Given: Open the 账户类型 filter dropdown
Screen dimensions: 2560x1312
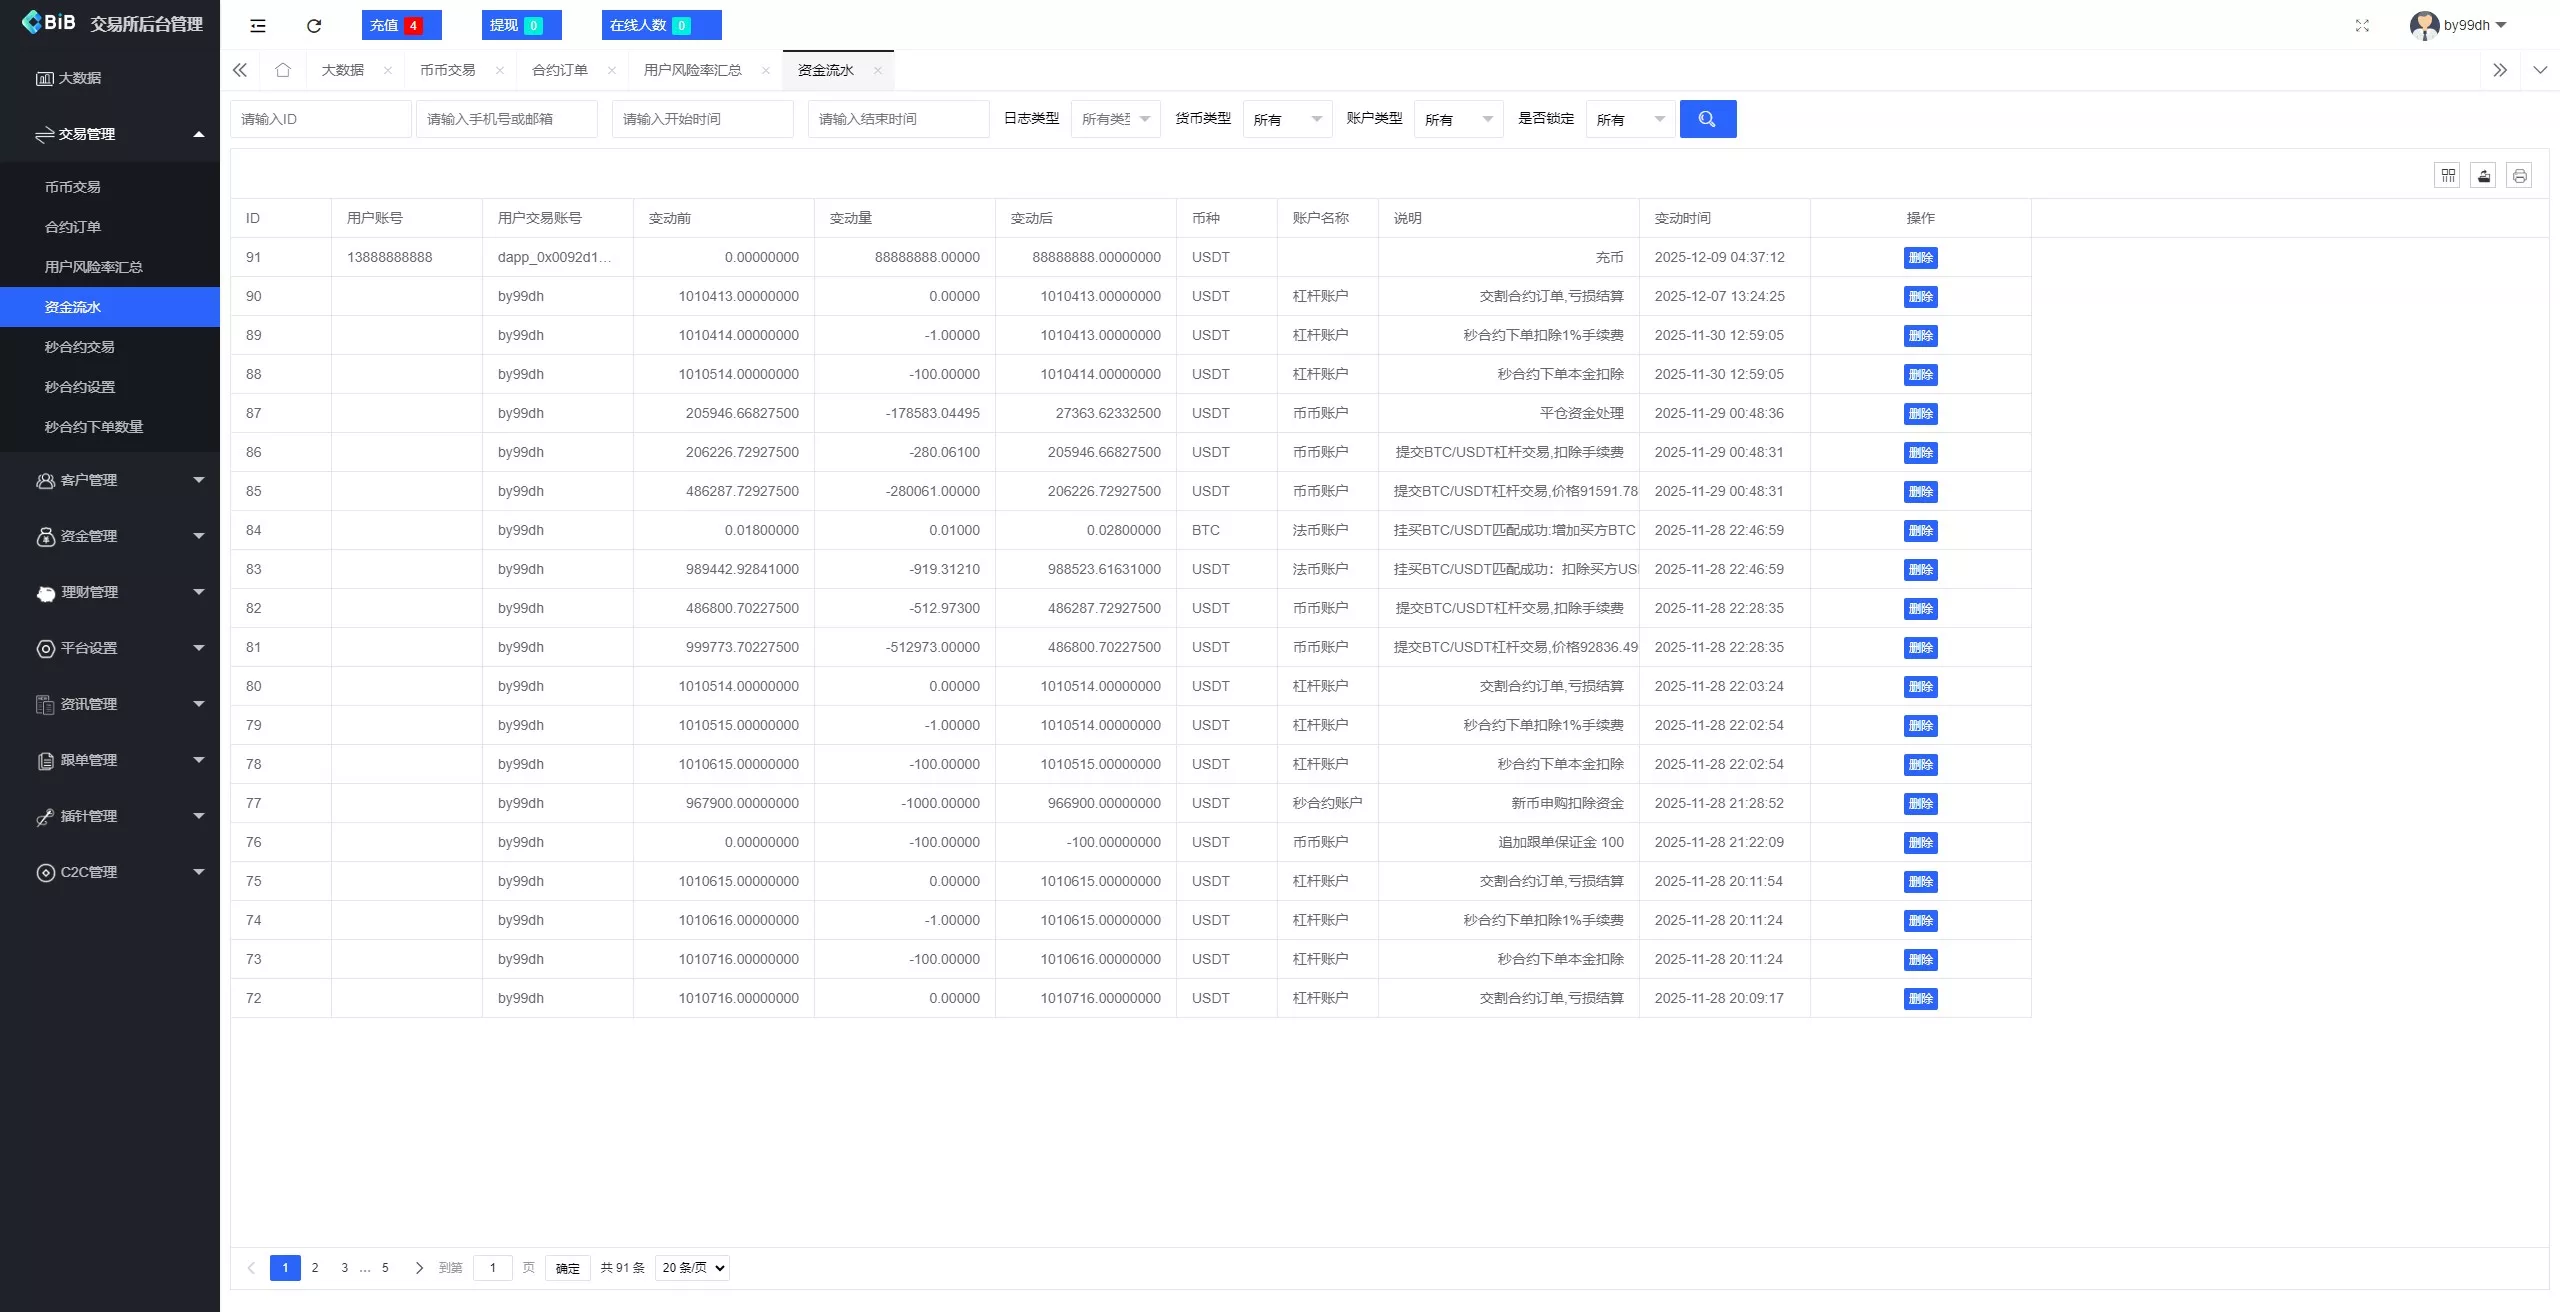Looking at the screenshot, I should [x=1459, y=119].
